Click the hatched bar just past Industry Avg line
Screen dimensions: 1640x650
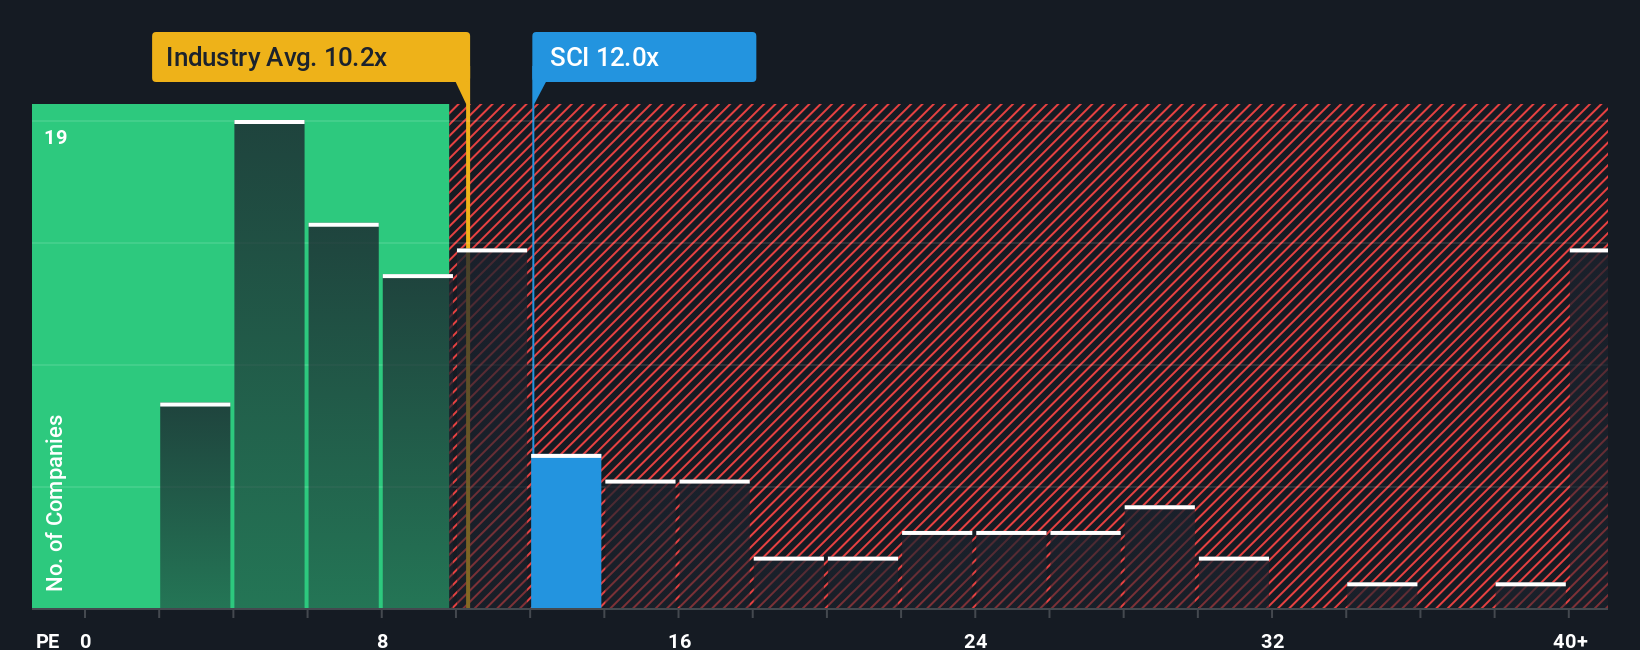coord(492,428)
